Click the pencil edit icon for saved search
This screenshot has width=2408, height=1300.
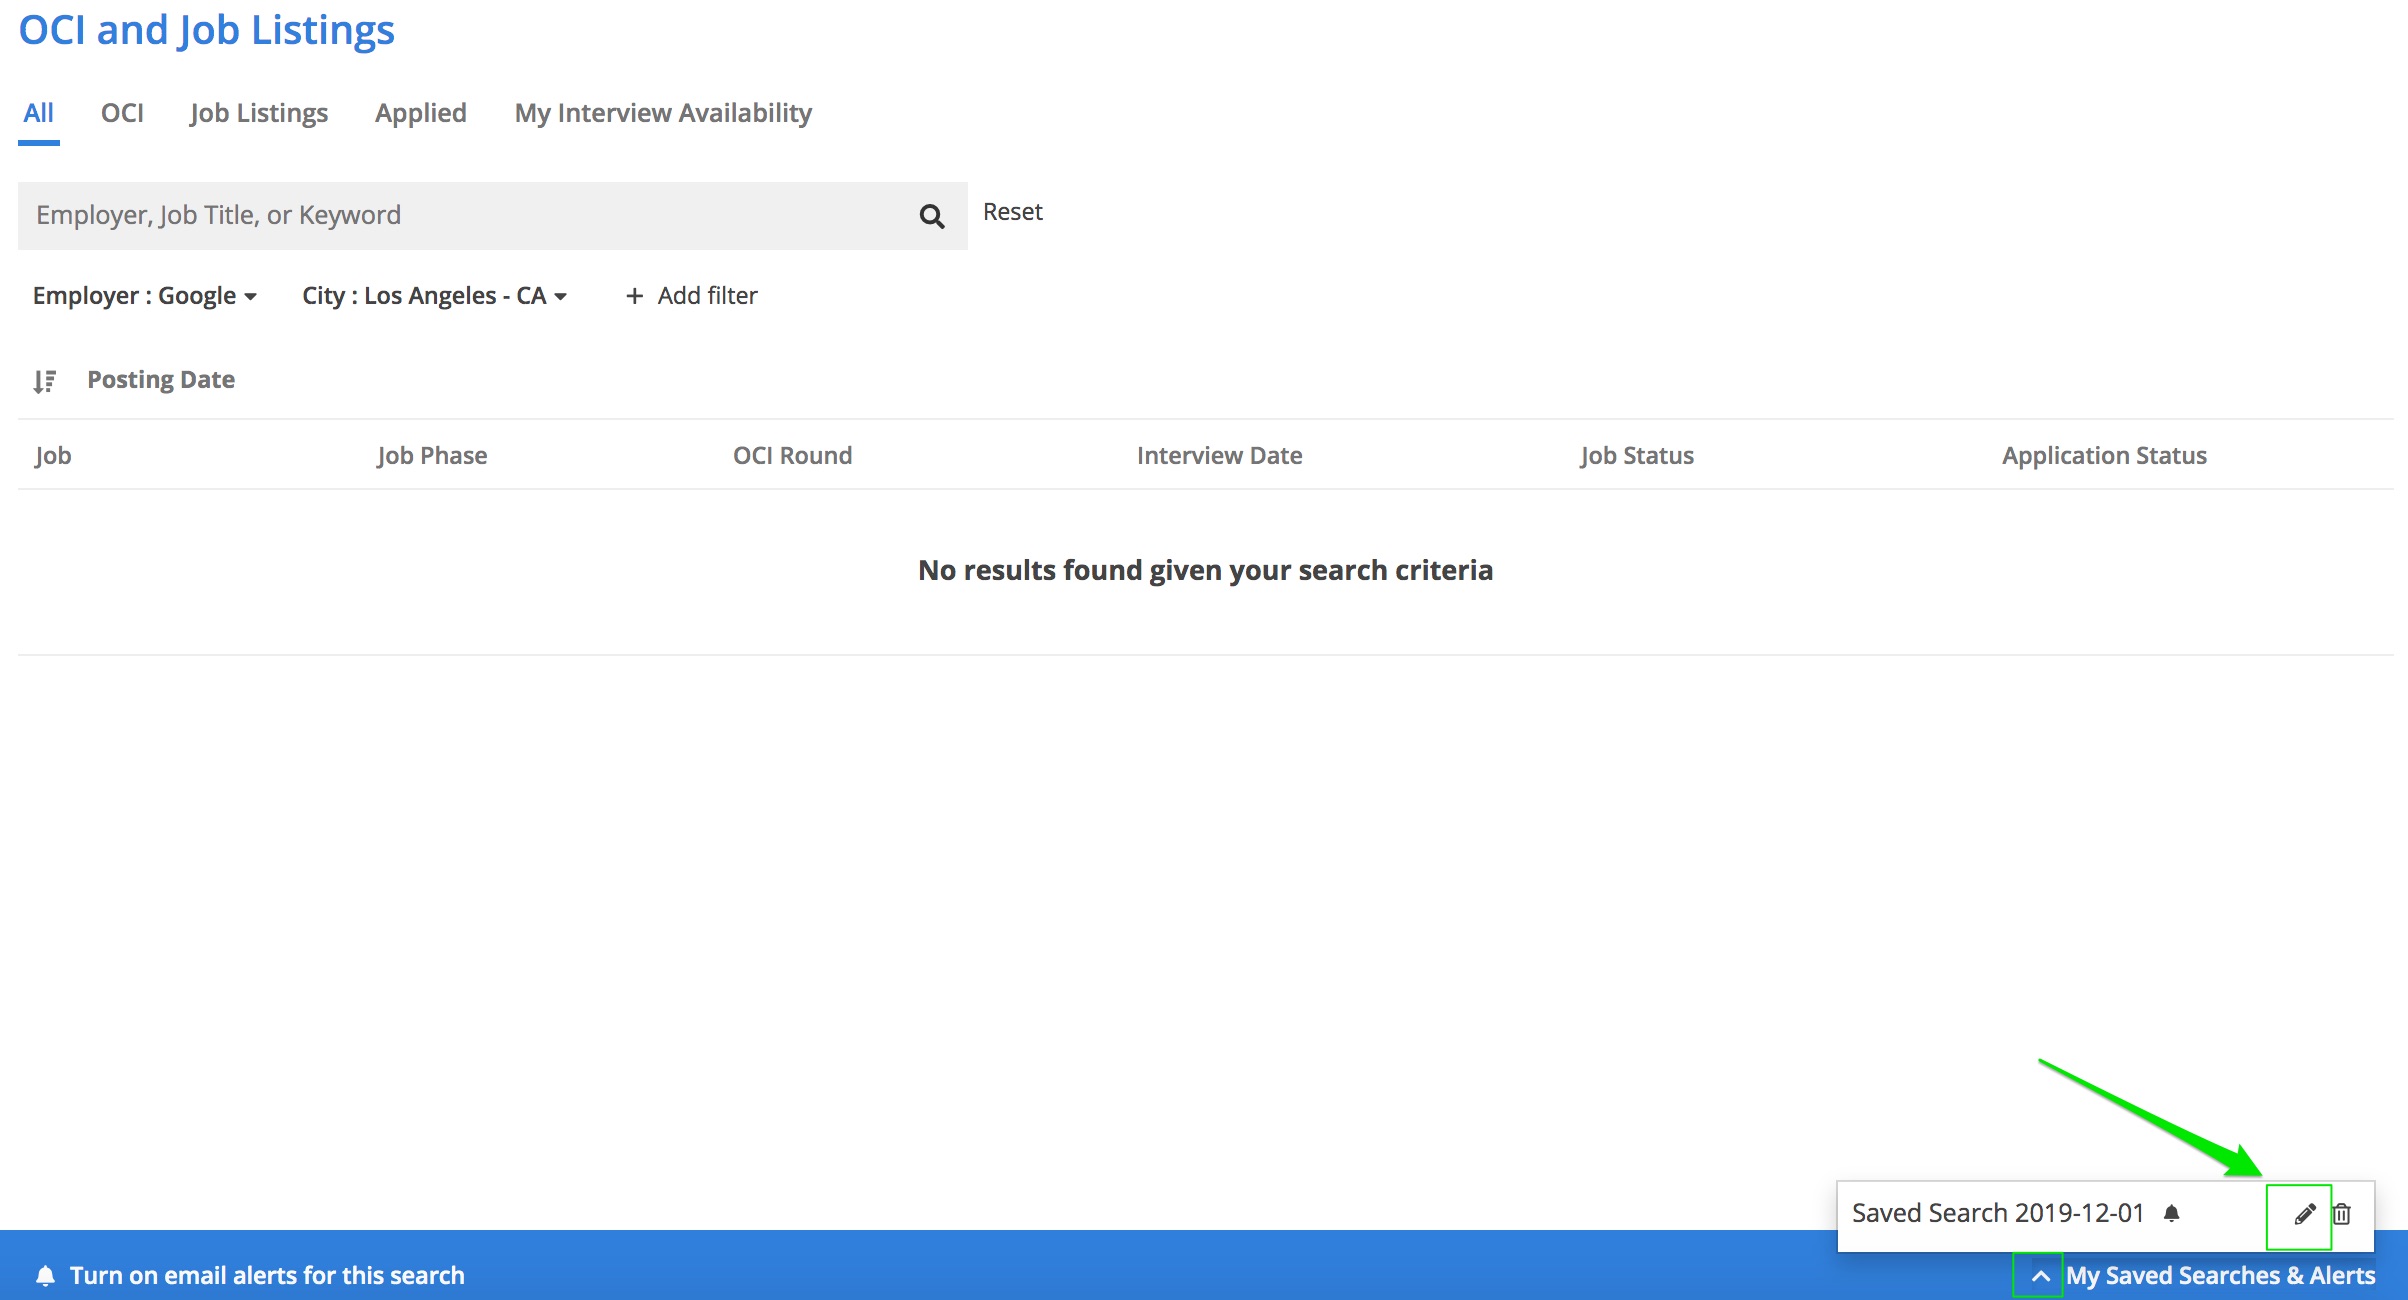[2304, 1214]
